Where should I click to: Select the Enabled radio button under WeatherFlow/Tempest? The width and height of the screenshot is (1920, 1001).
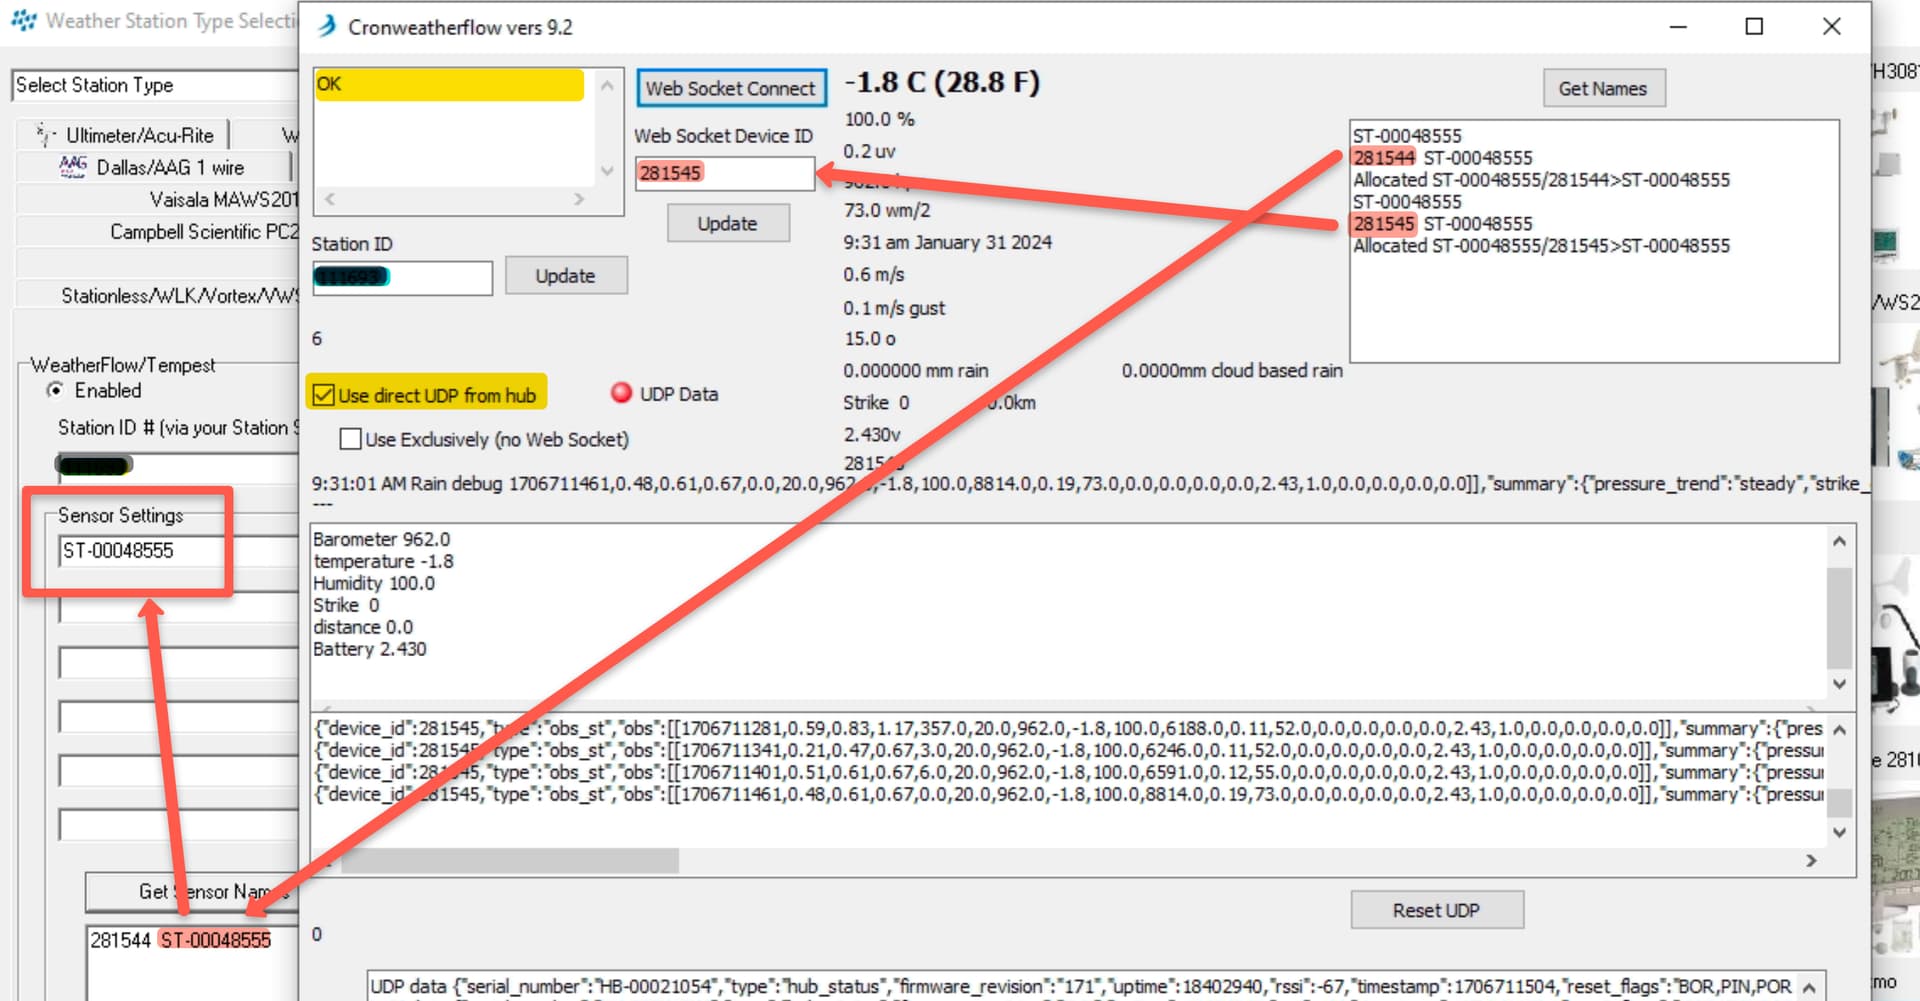click(55, 390)
